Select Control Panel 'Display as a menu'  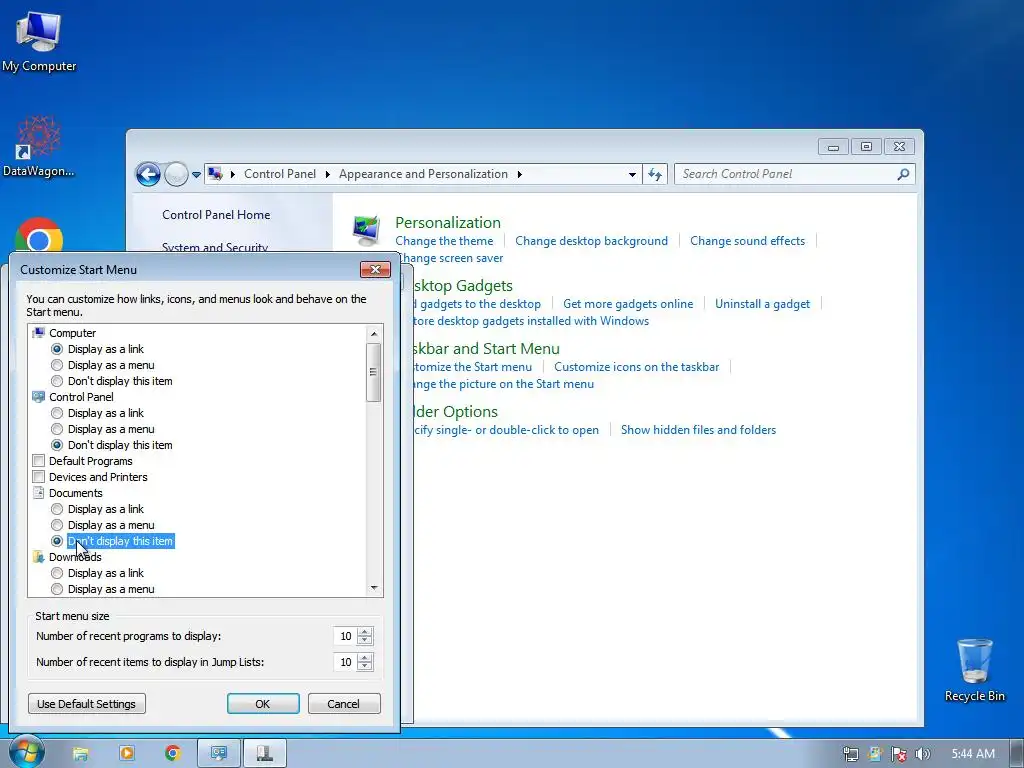click(57, 429)
